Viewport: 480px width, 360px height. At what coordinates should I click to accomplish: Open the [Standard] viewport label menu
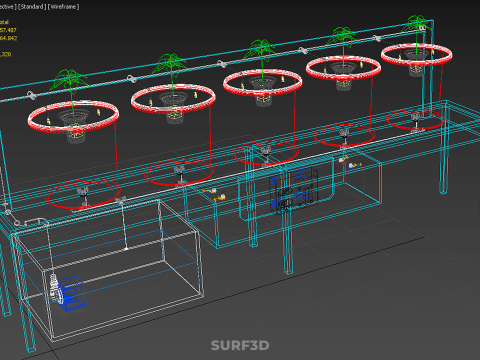pos(32,7)
